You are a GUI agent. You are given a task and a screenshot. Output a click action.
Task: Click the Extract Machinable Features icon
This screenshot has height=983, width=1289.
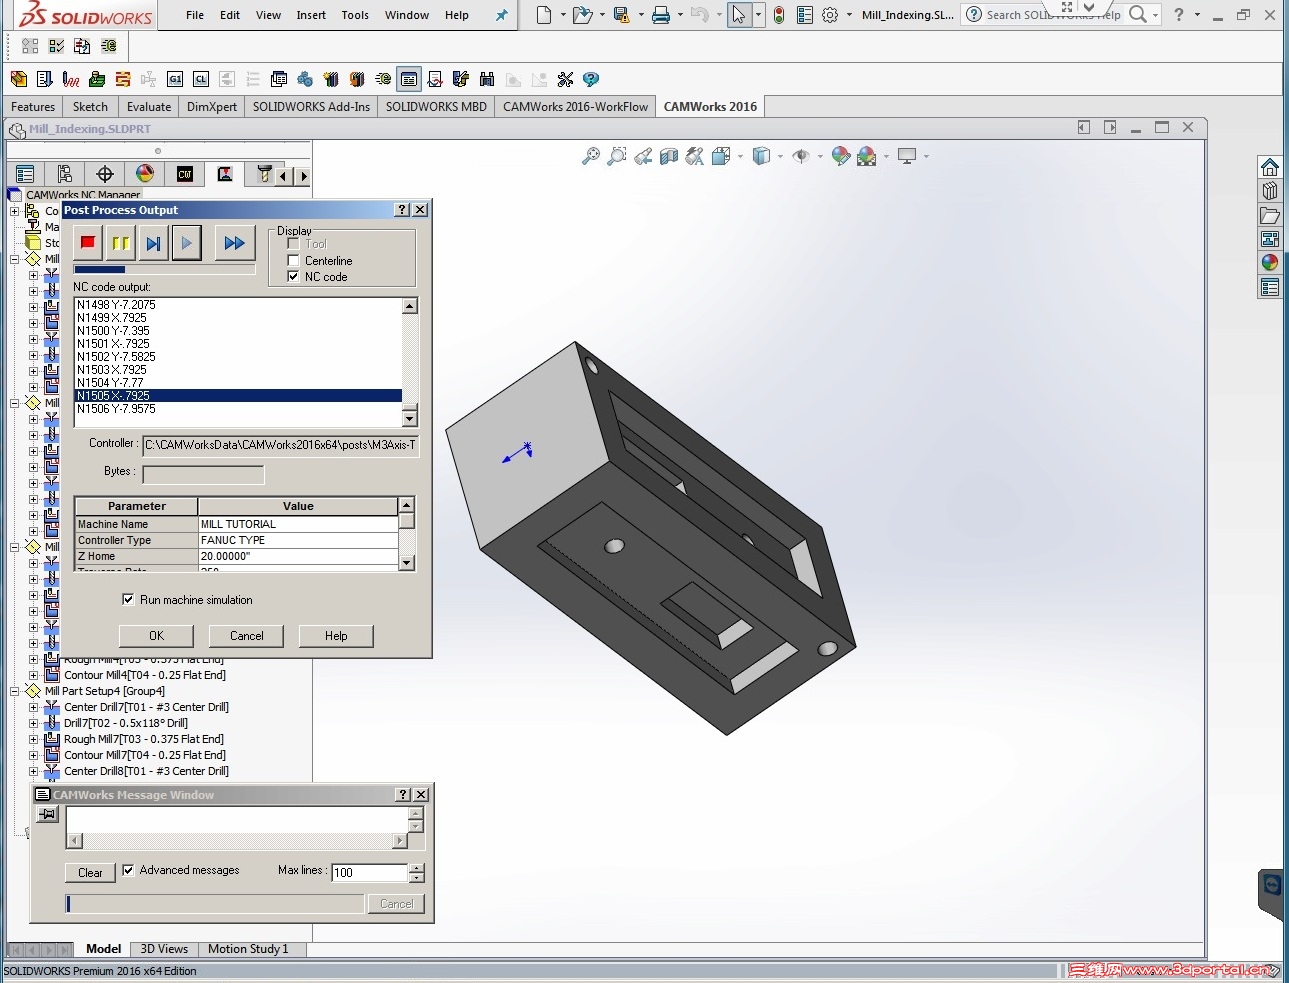click(19, 79)
